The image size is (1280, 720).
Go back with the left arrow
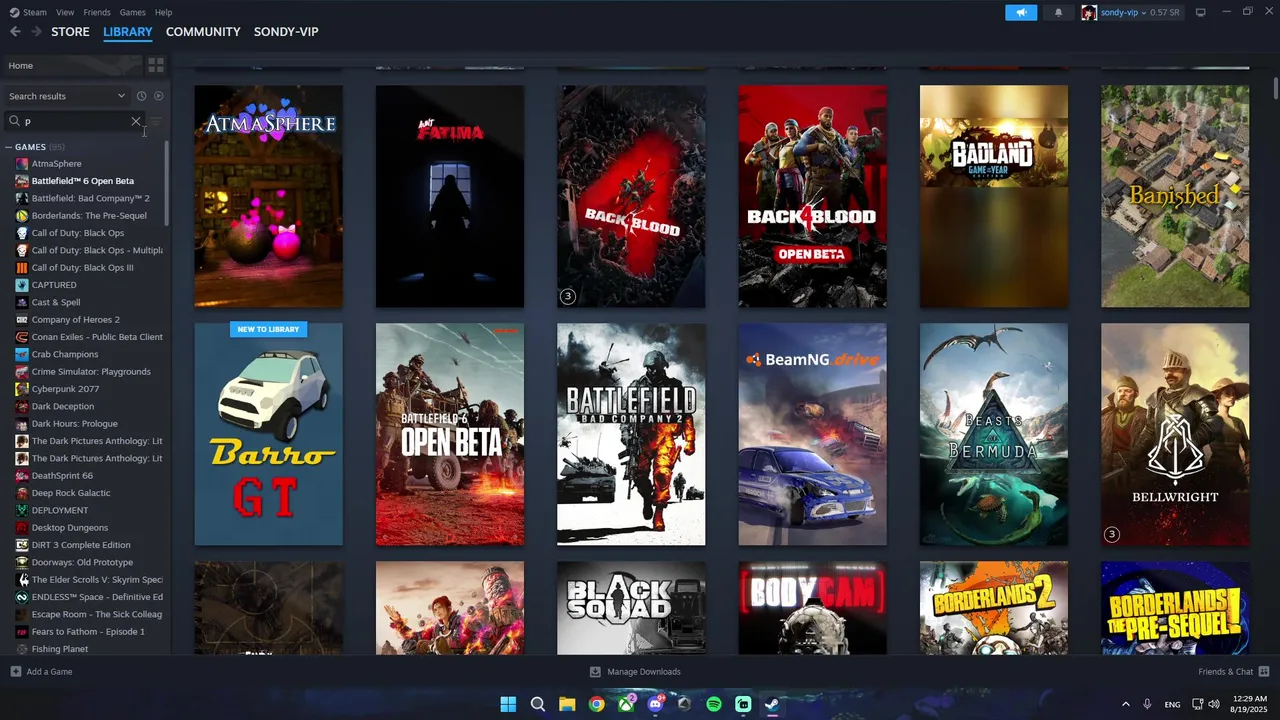(15, 32)
